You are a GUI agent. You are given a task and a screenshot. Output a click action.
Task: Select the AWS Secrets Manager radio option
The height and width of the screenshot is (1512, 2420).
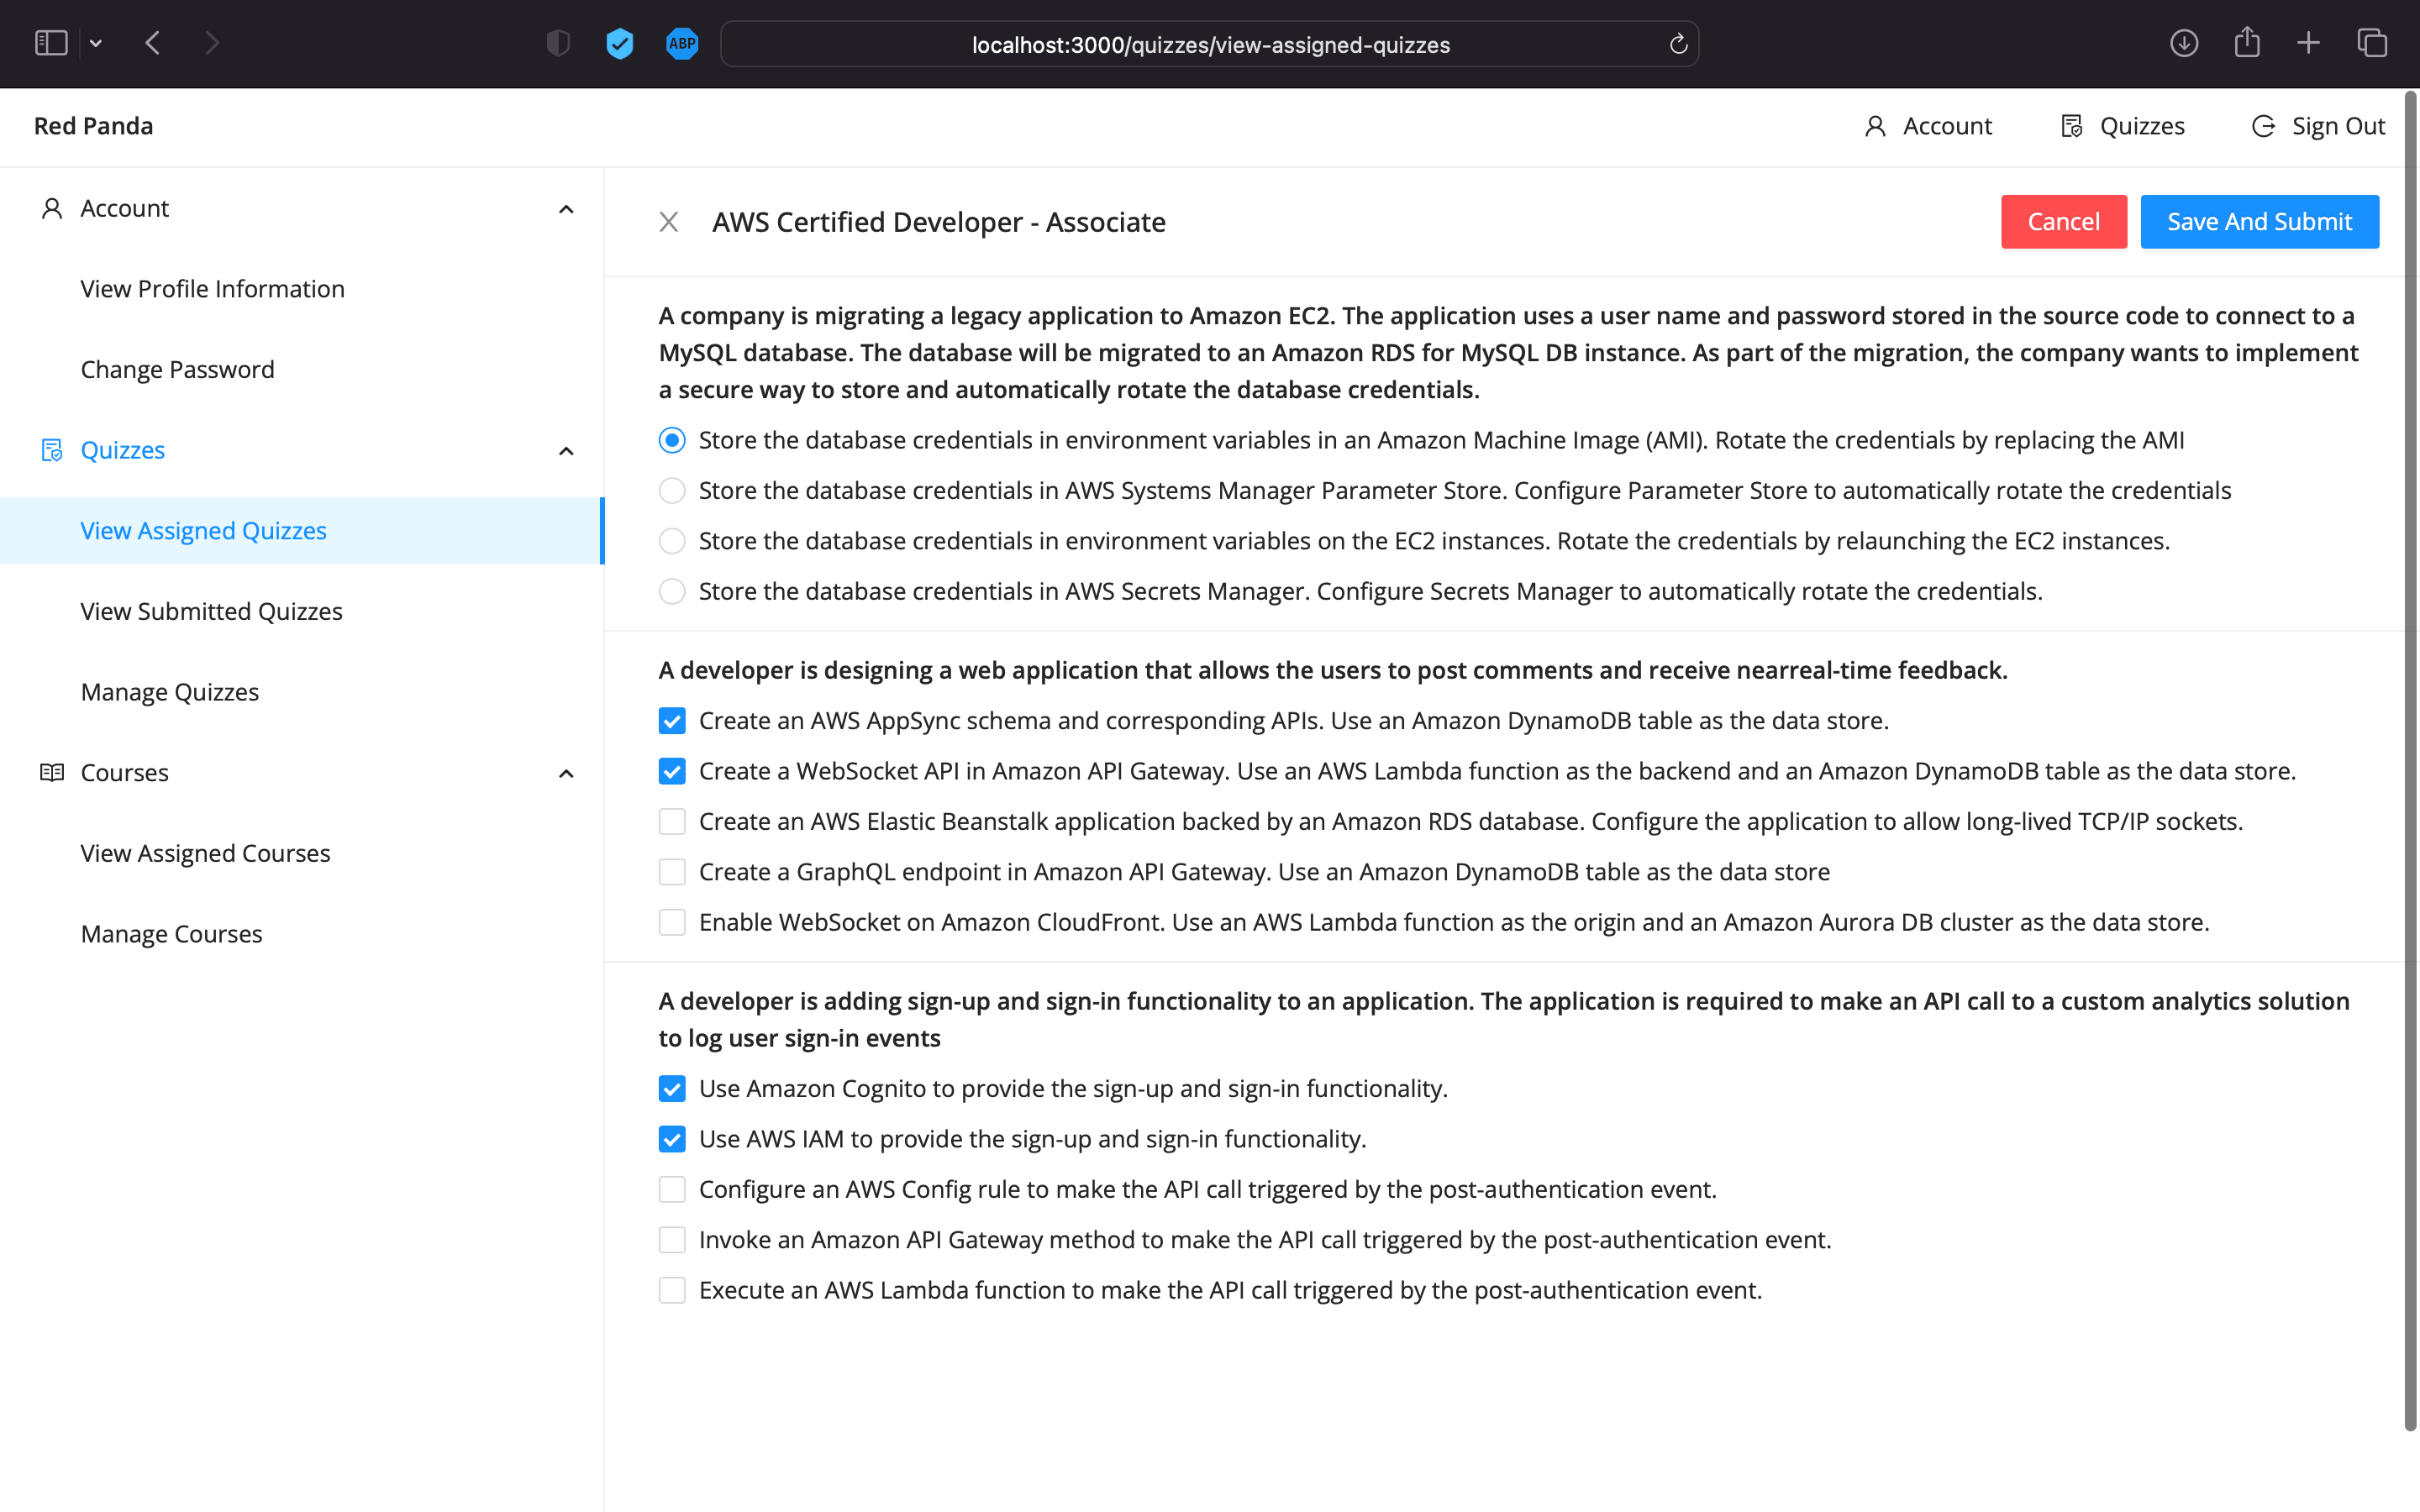click(x=671, y=590)
